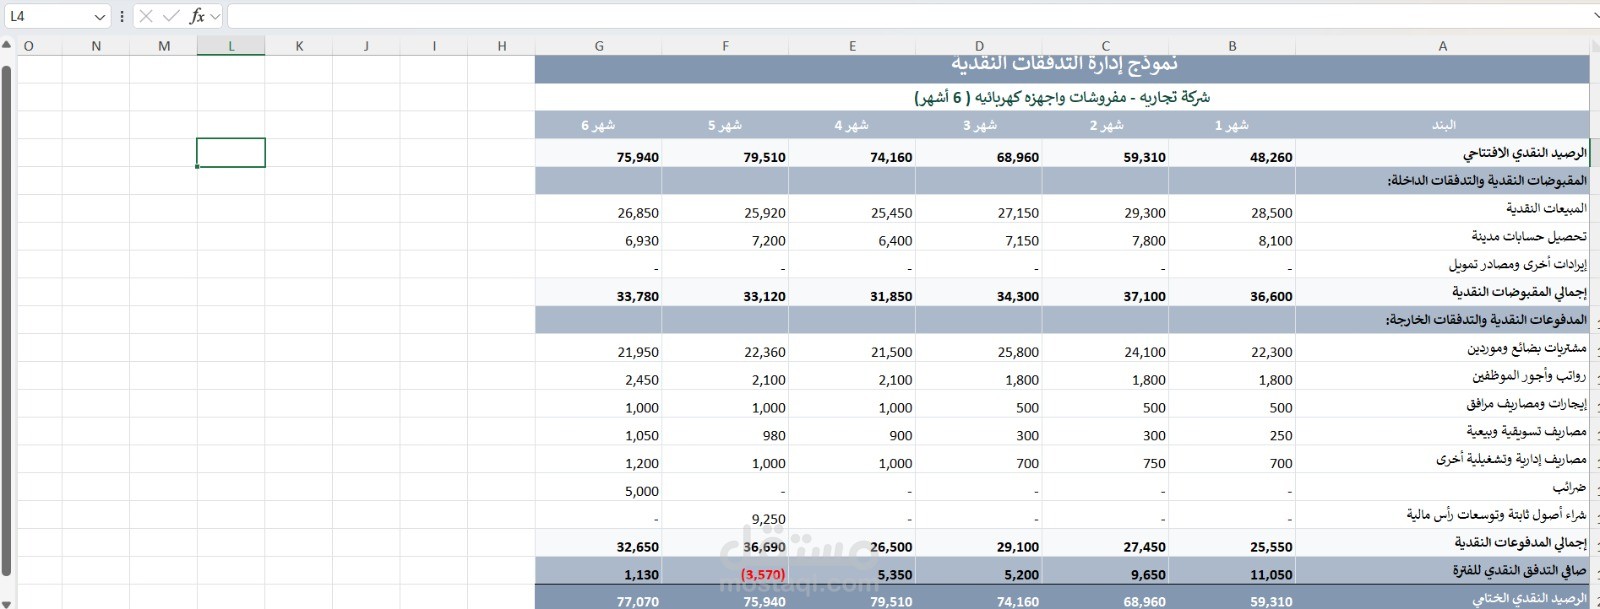The width and height of the screenshot is (1600, 609).
Task: Select column E header
Action: pyautogui.click(x=852, y=46)
